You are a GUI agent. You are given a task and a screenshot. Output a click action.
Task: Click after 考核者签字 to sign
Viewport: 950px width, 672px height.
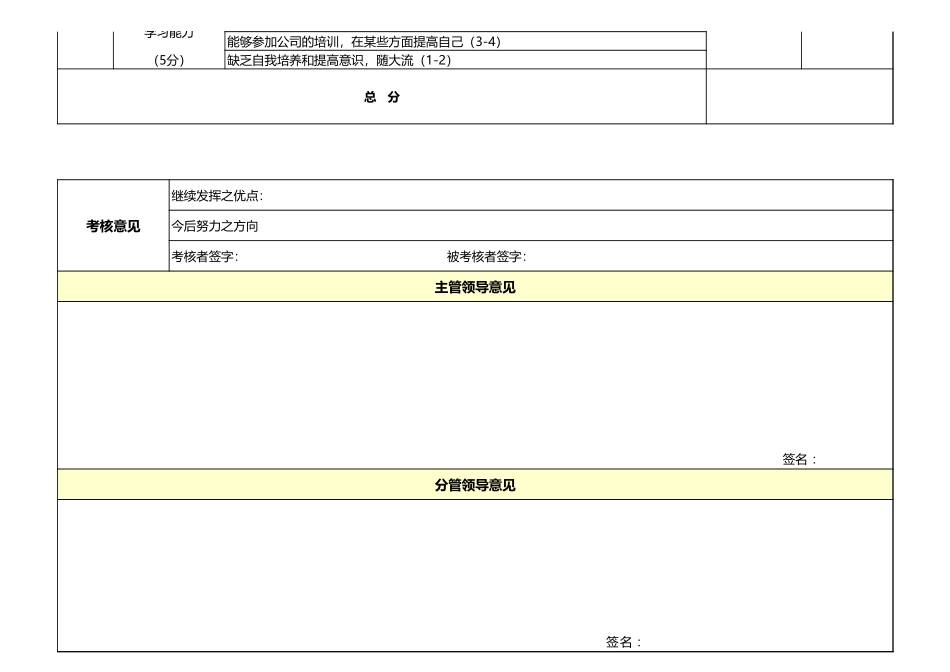(280, 257)
